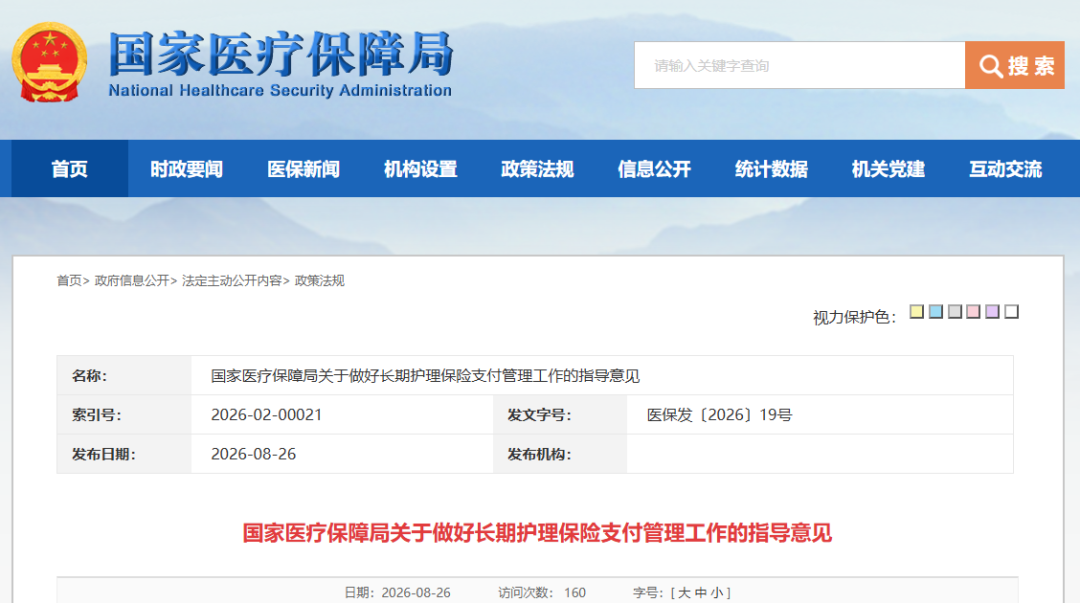
Task: Set font size to 小
Action: 716,593
